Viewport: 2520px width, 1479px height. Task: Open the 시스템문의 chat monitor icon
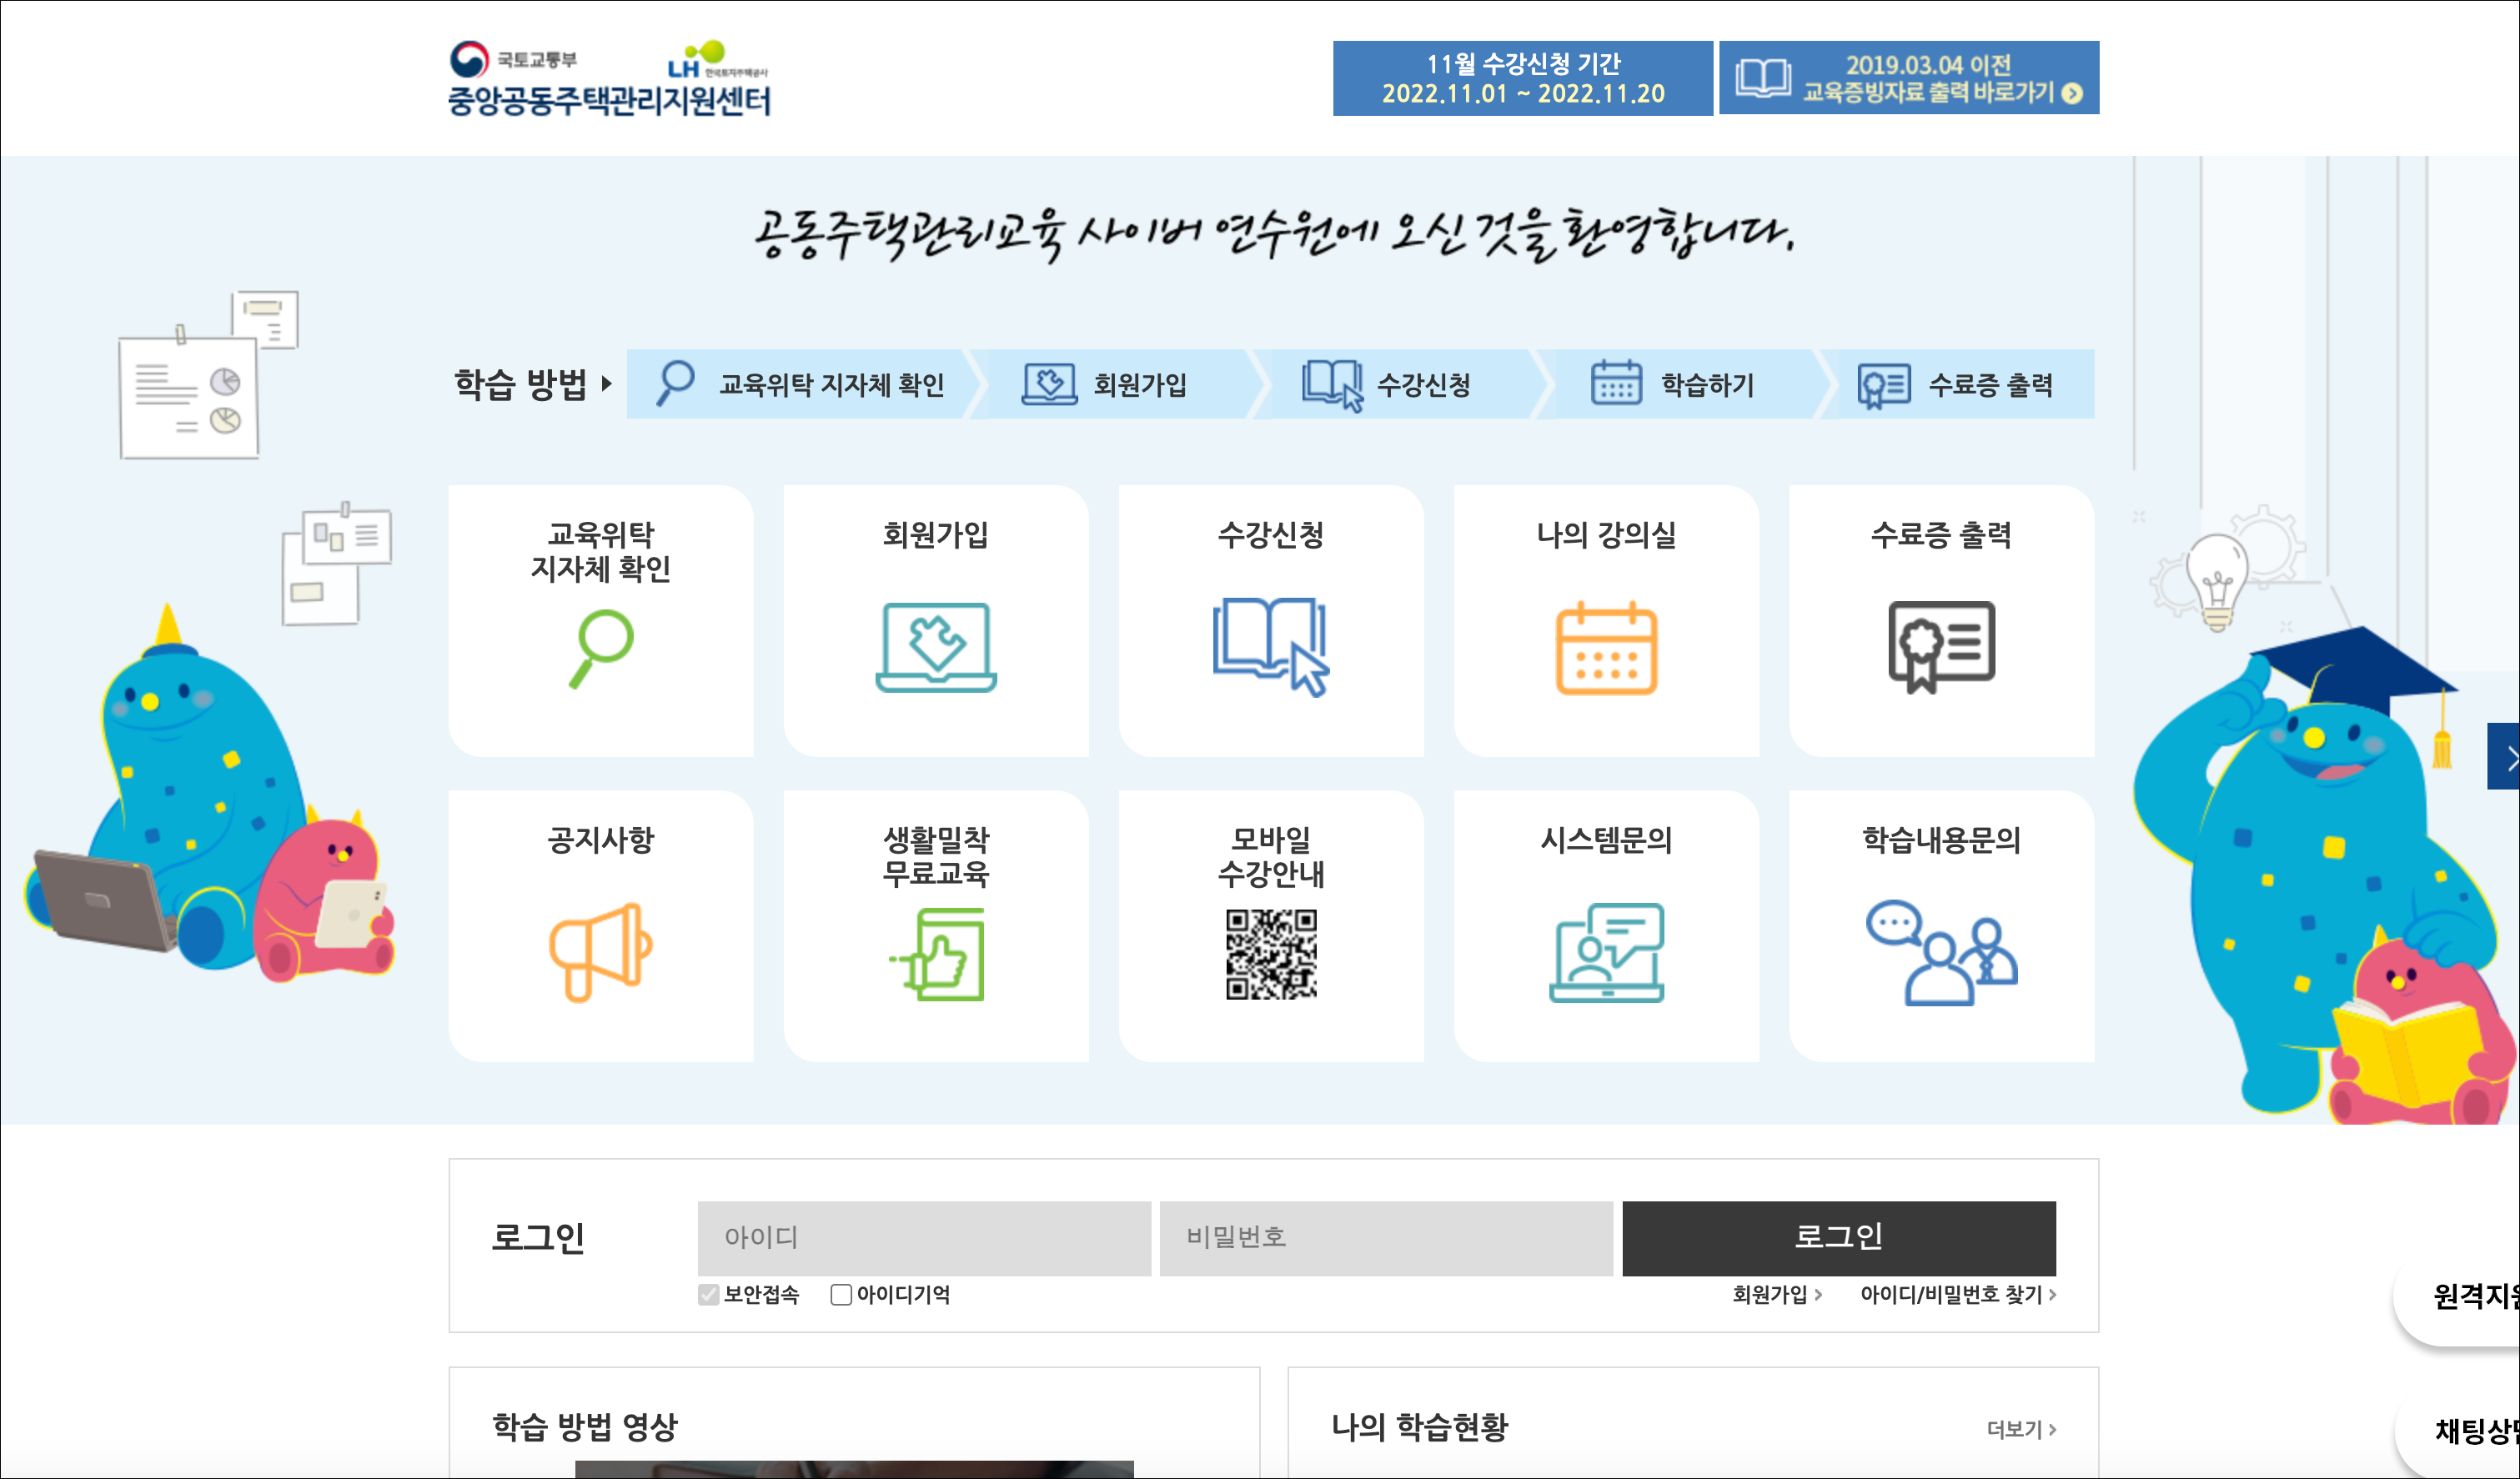point(1606,952)
